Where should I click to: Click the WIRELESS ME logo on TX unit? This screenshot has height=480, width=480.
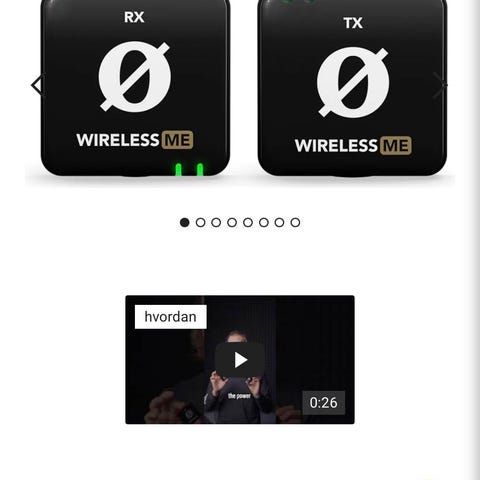pyautogui.click(x=353, y=146)
